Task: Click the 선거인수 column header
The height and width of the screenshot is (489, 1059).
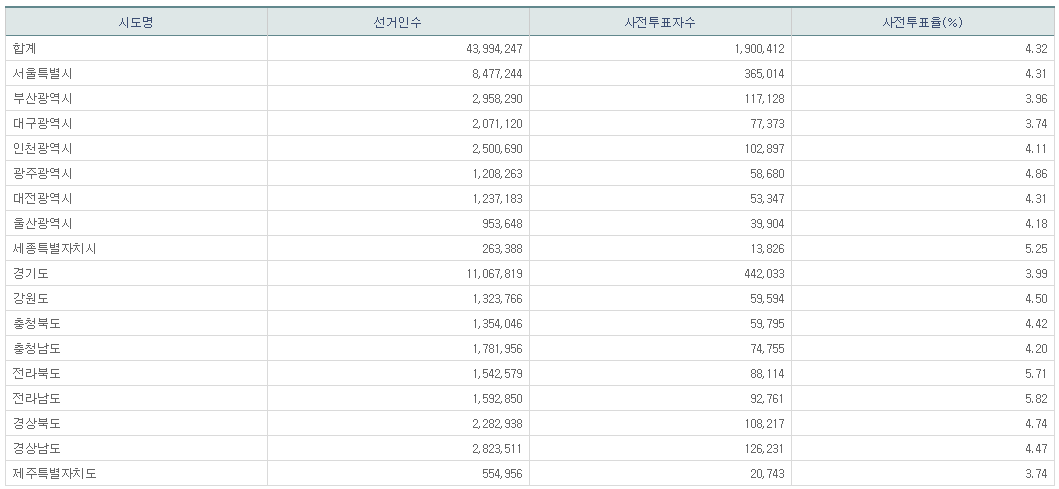Action: pos(398,23)
